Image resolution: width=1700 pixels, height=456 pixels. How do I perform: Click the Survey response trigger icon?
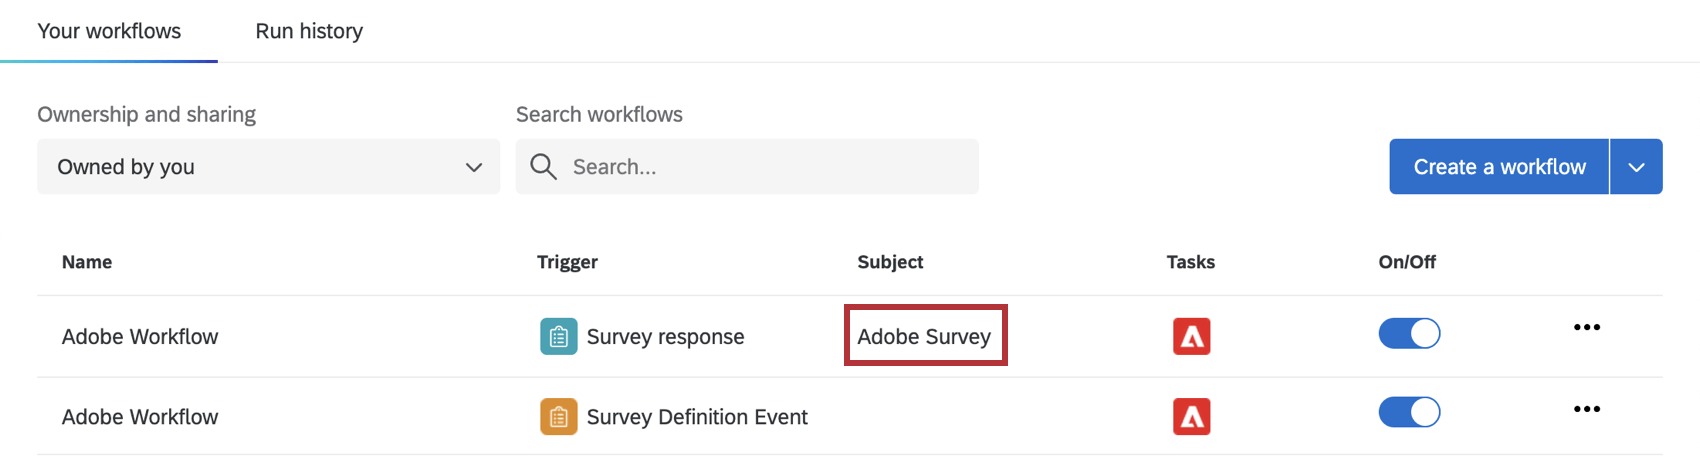click(558, 337)
